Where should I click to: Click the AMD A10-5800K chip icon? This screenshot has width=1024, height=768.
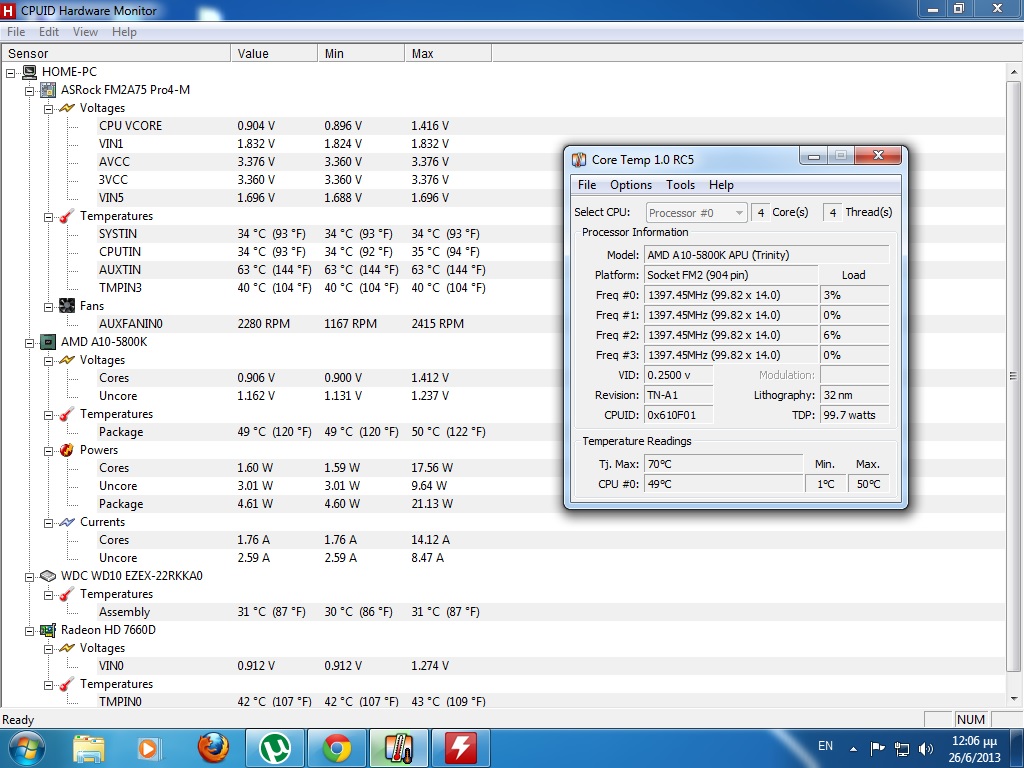(48, 342)
